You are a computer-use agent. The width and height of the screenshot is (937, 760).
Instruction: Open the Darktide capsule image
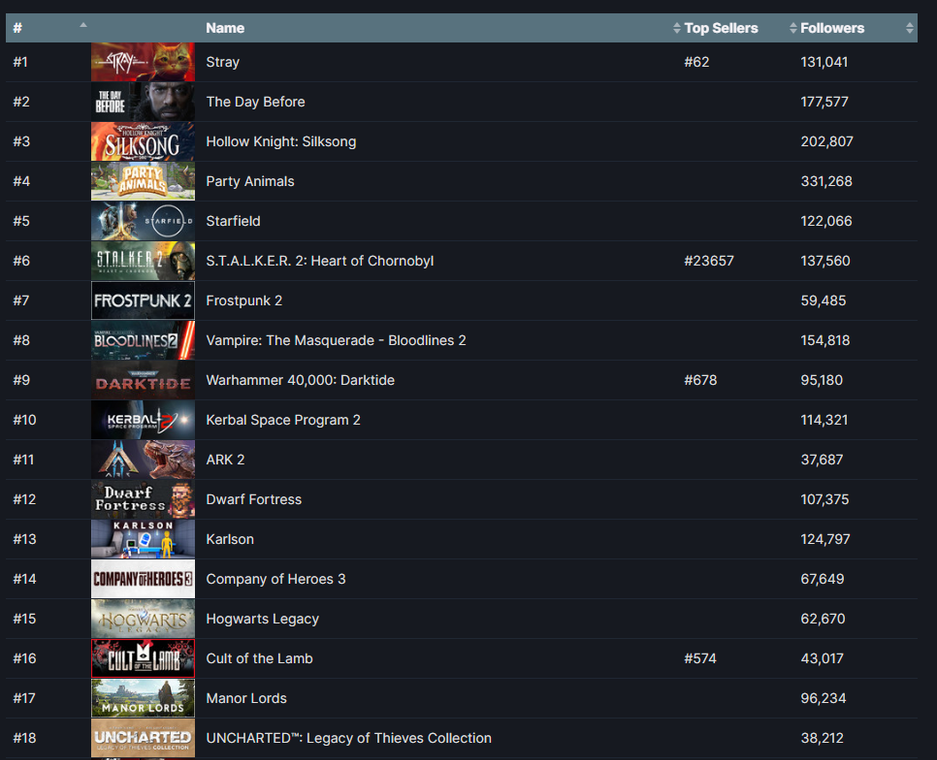(x=143, y=380)
